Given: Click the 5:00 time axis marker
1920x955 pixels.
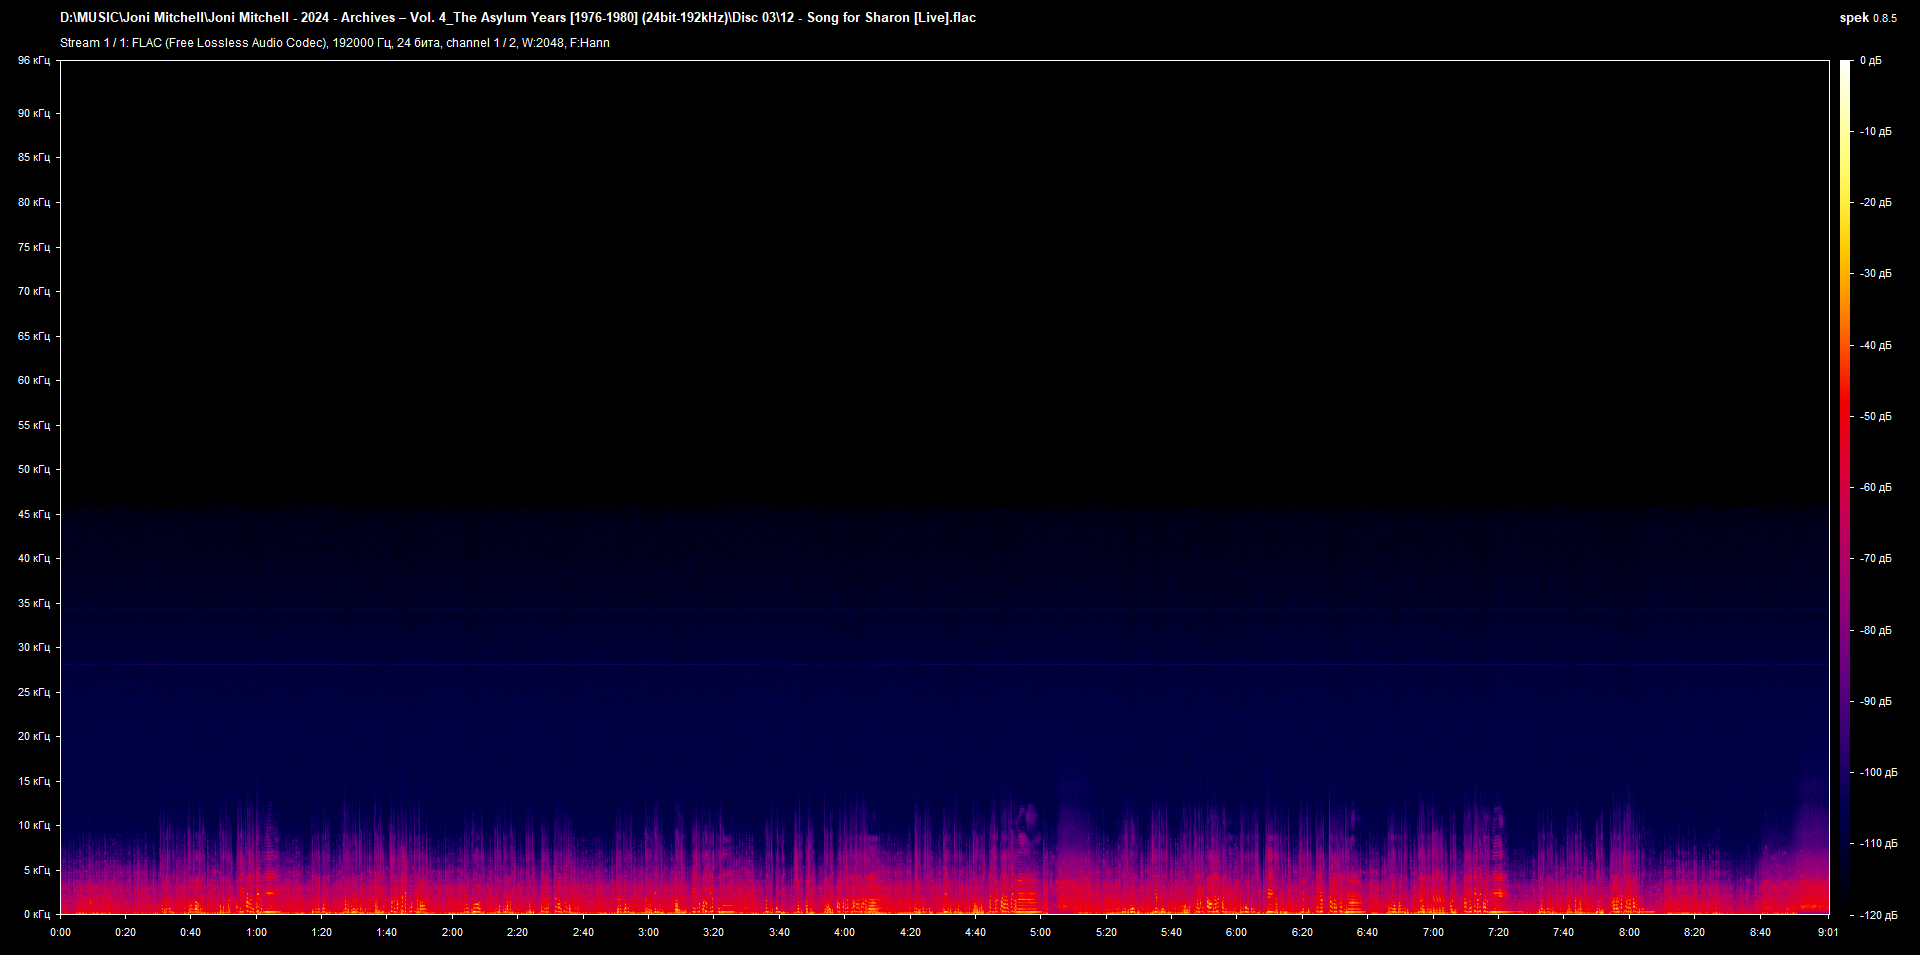Looking at the screenshot, I should point(1040,932).
